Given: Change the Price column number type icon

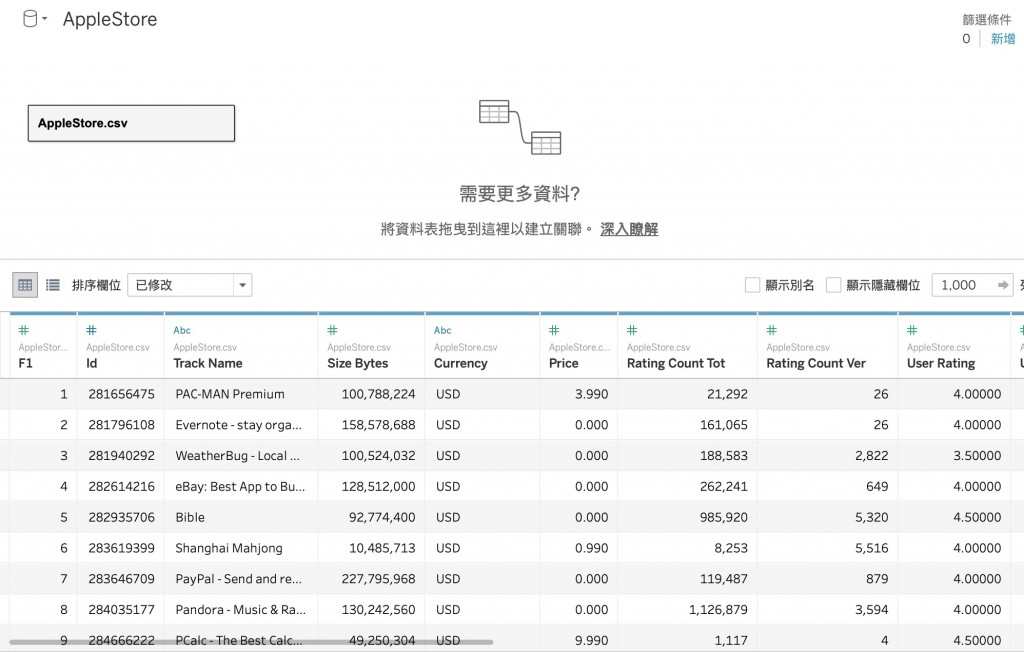Looking at the screenshot, I should tap(554, 330).
